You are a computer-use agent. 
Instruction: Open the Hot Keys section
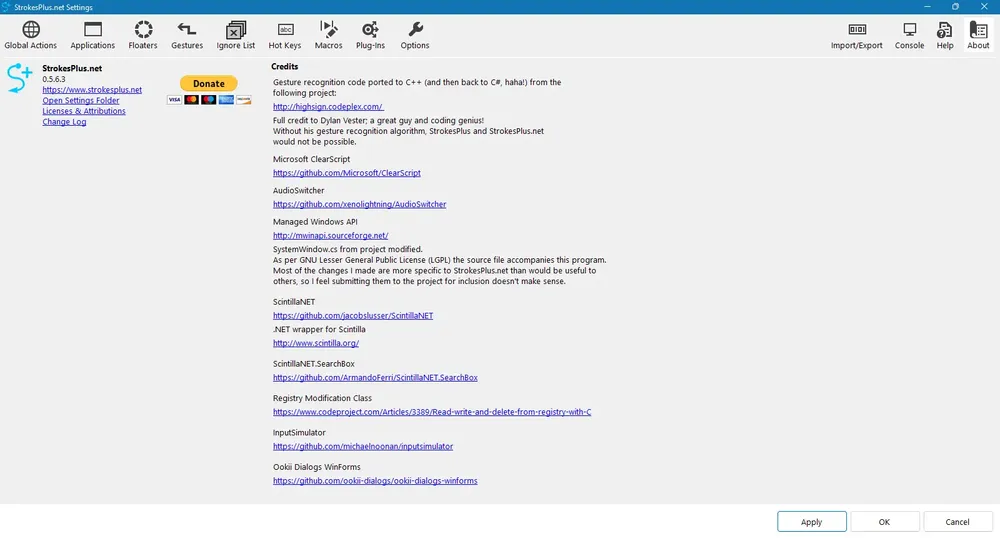284,35
